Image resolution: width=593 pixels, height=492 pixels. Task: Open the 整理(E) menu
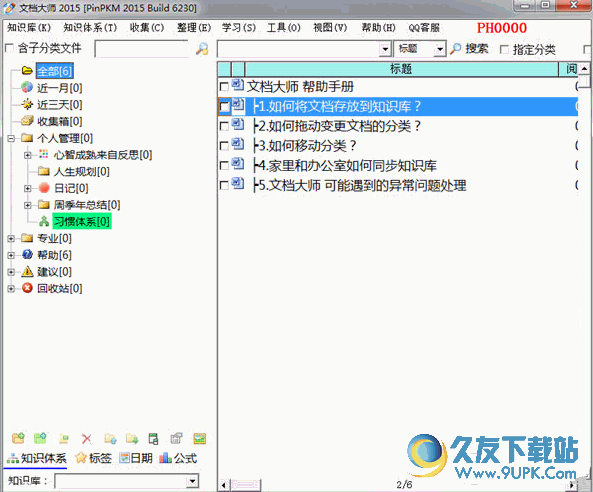(x=194, y=28)
